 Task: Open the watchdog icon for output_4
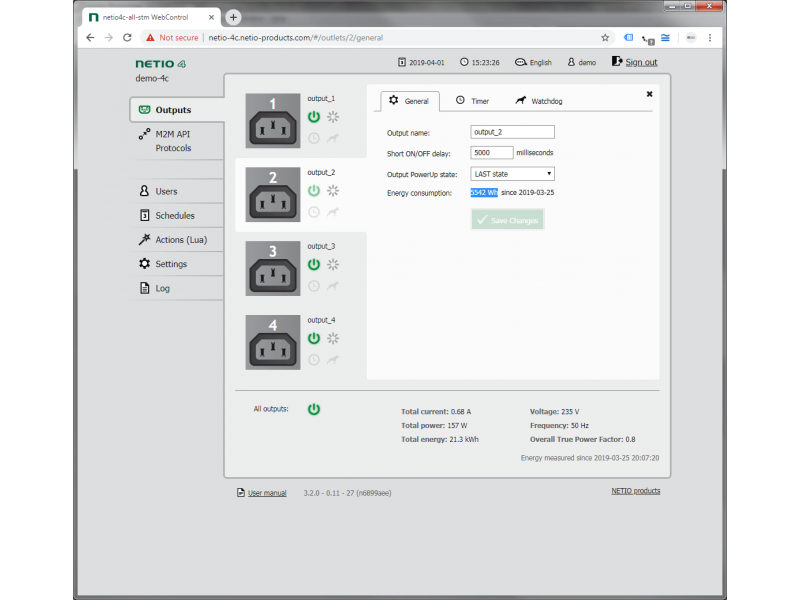(333, 360)
